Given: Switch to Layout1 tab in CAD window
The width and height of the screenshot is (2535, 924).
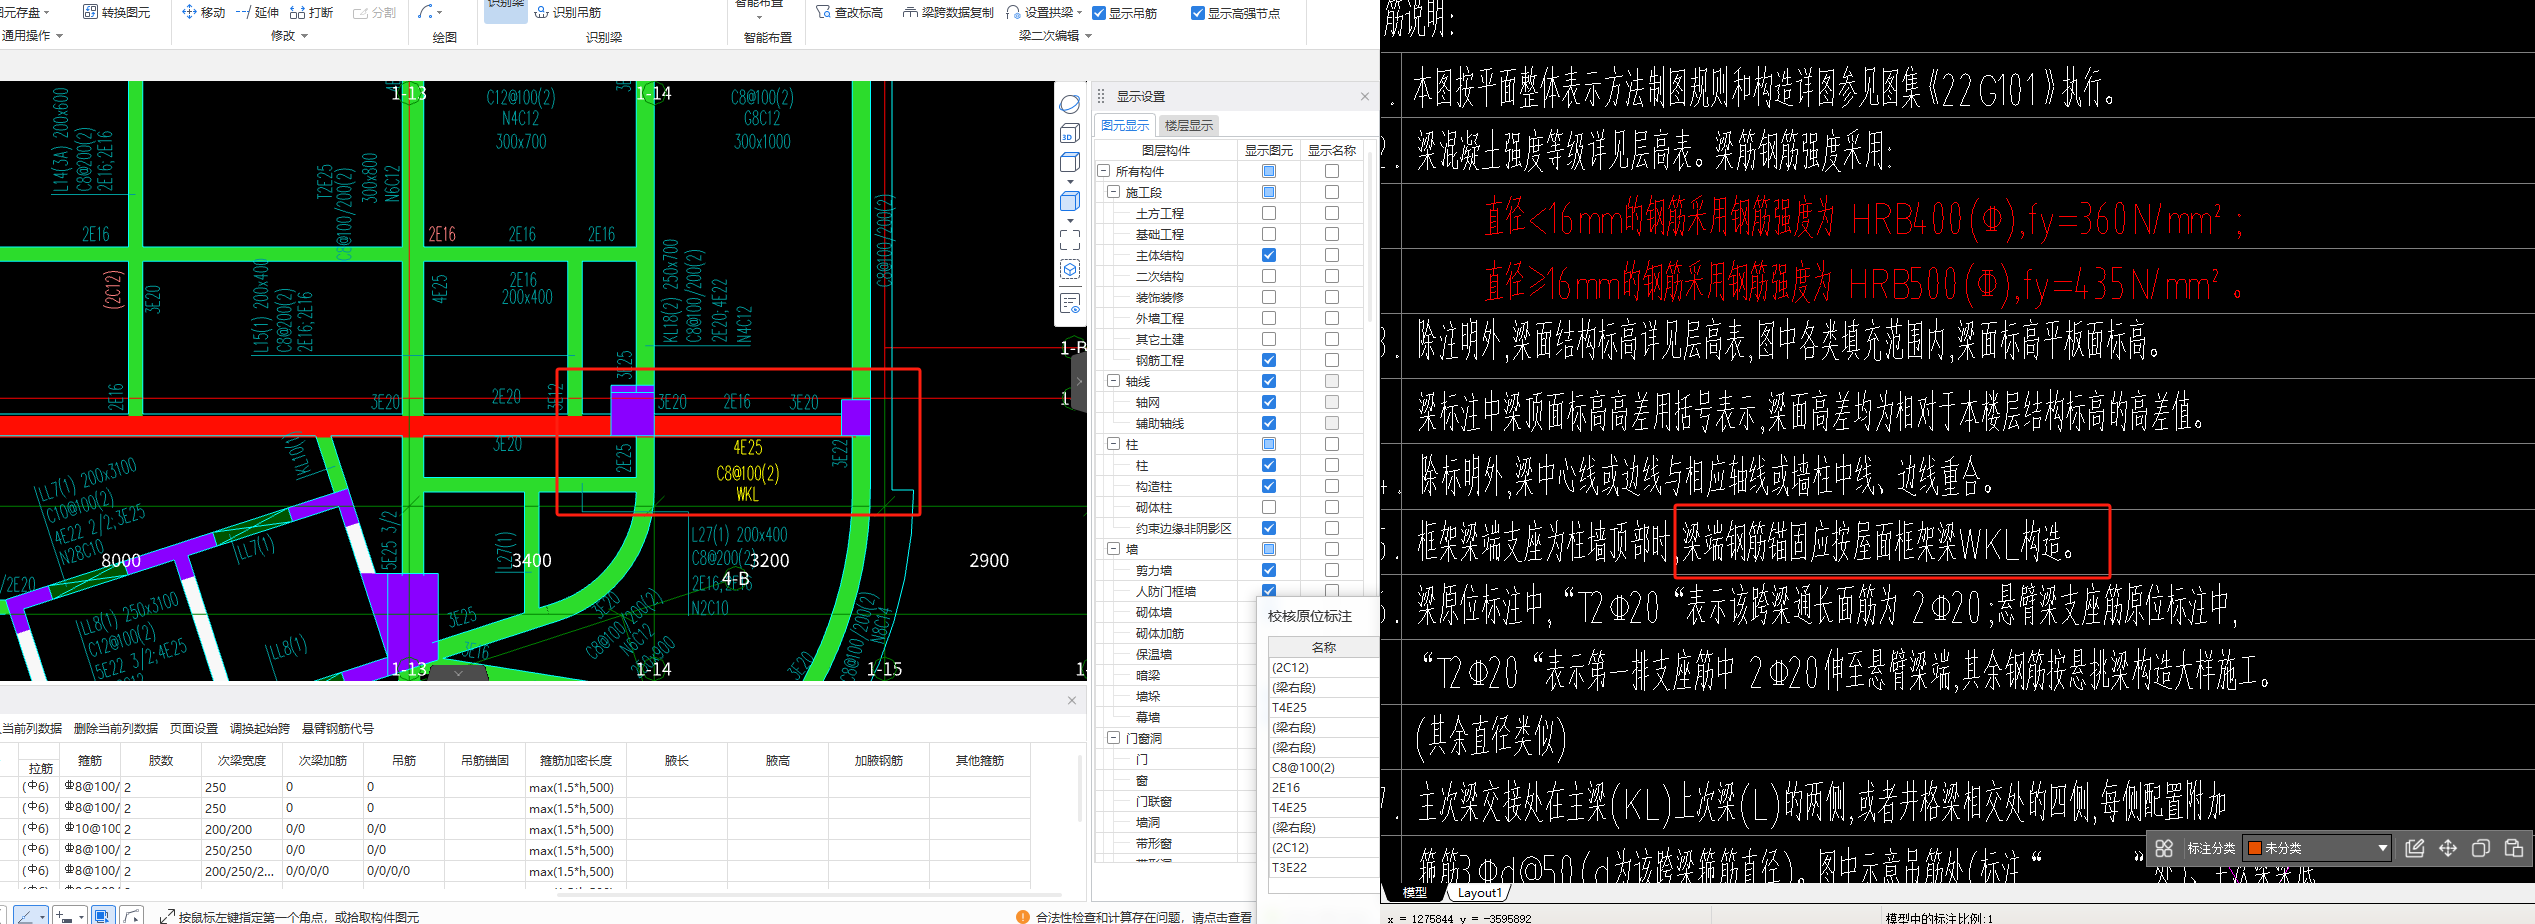Looking at the screenshot, I should 1479,893.
